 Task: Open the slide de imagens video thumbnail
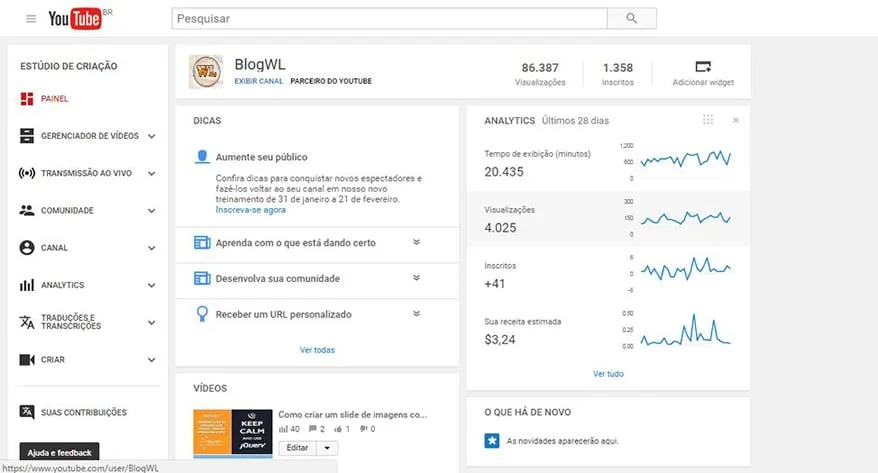tap(233, 434)
